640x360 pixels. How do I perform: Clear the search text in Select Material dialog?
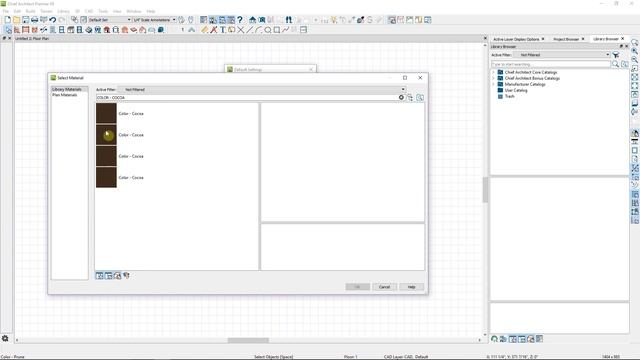[x=401, y=98]
